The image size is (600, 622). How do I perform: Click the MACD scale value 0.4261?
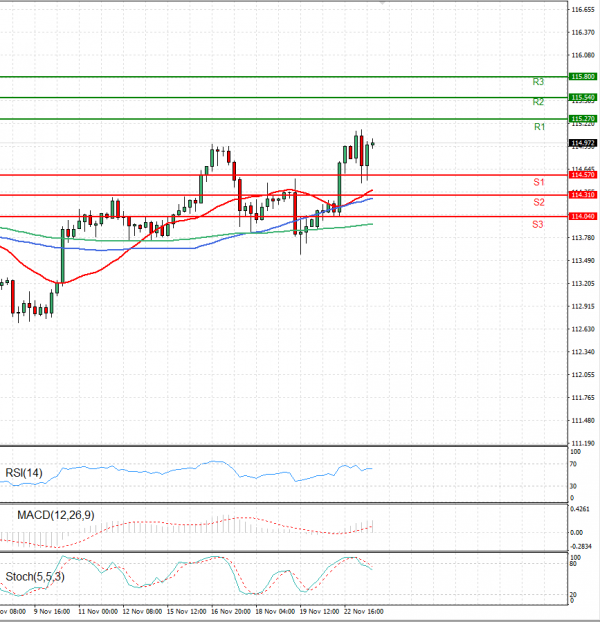pos(580,509)
